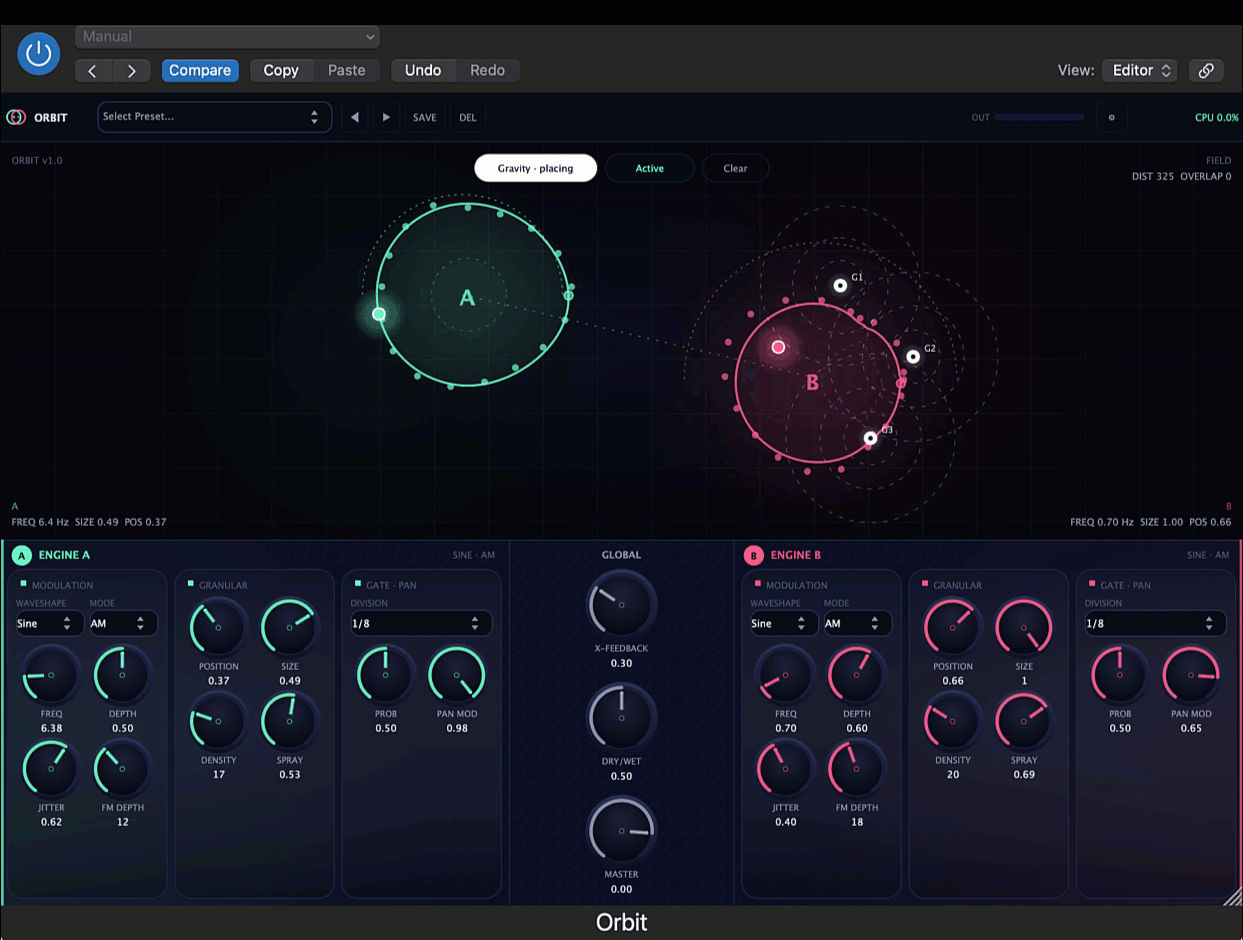Click the Undo button

[423, 70]
